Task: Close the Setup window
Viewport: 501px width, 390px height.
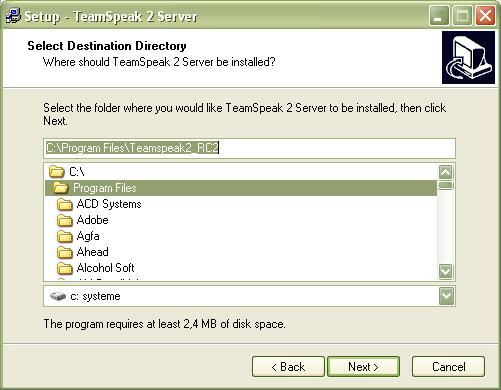Action: coord(485,16)
